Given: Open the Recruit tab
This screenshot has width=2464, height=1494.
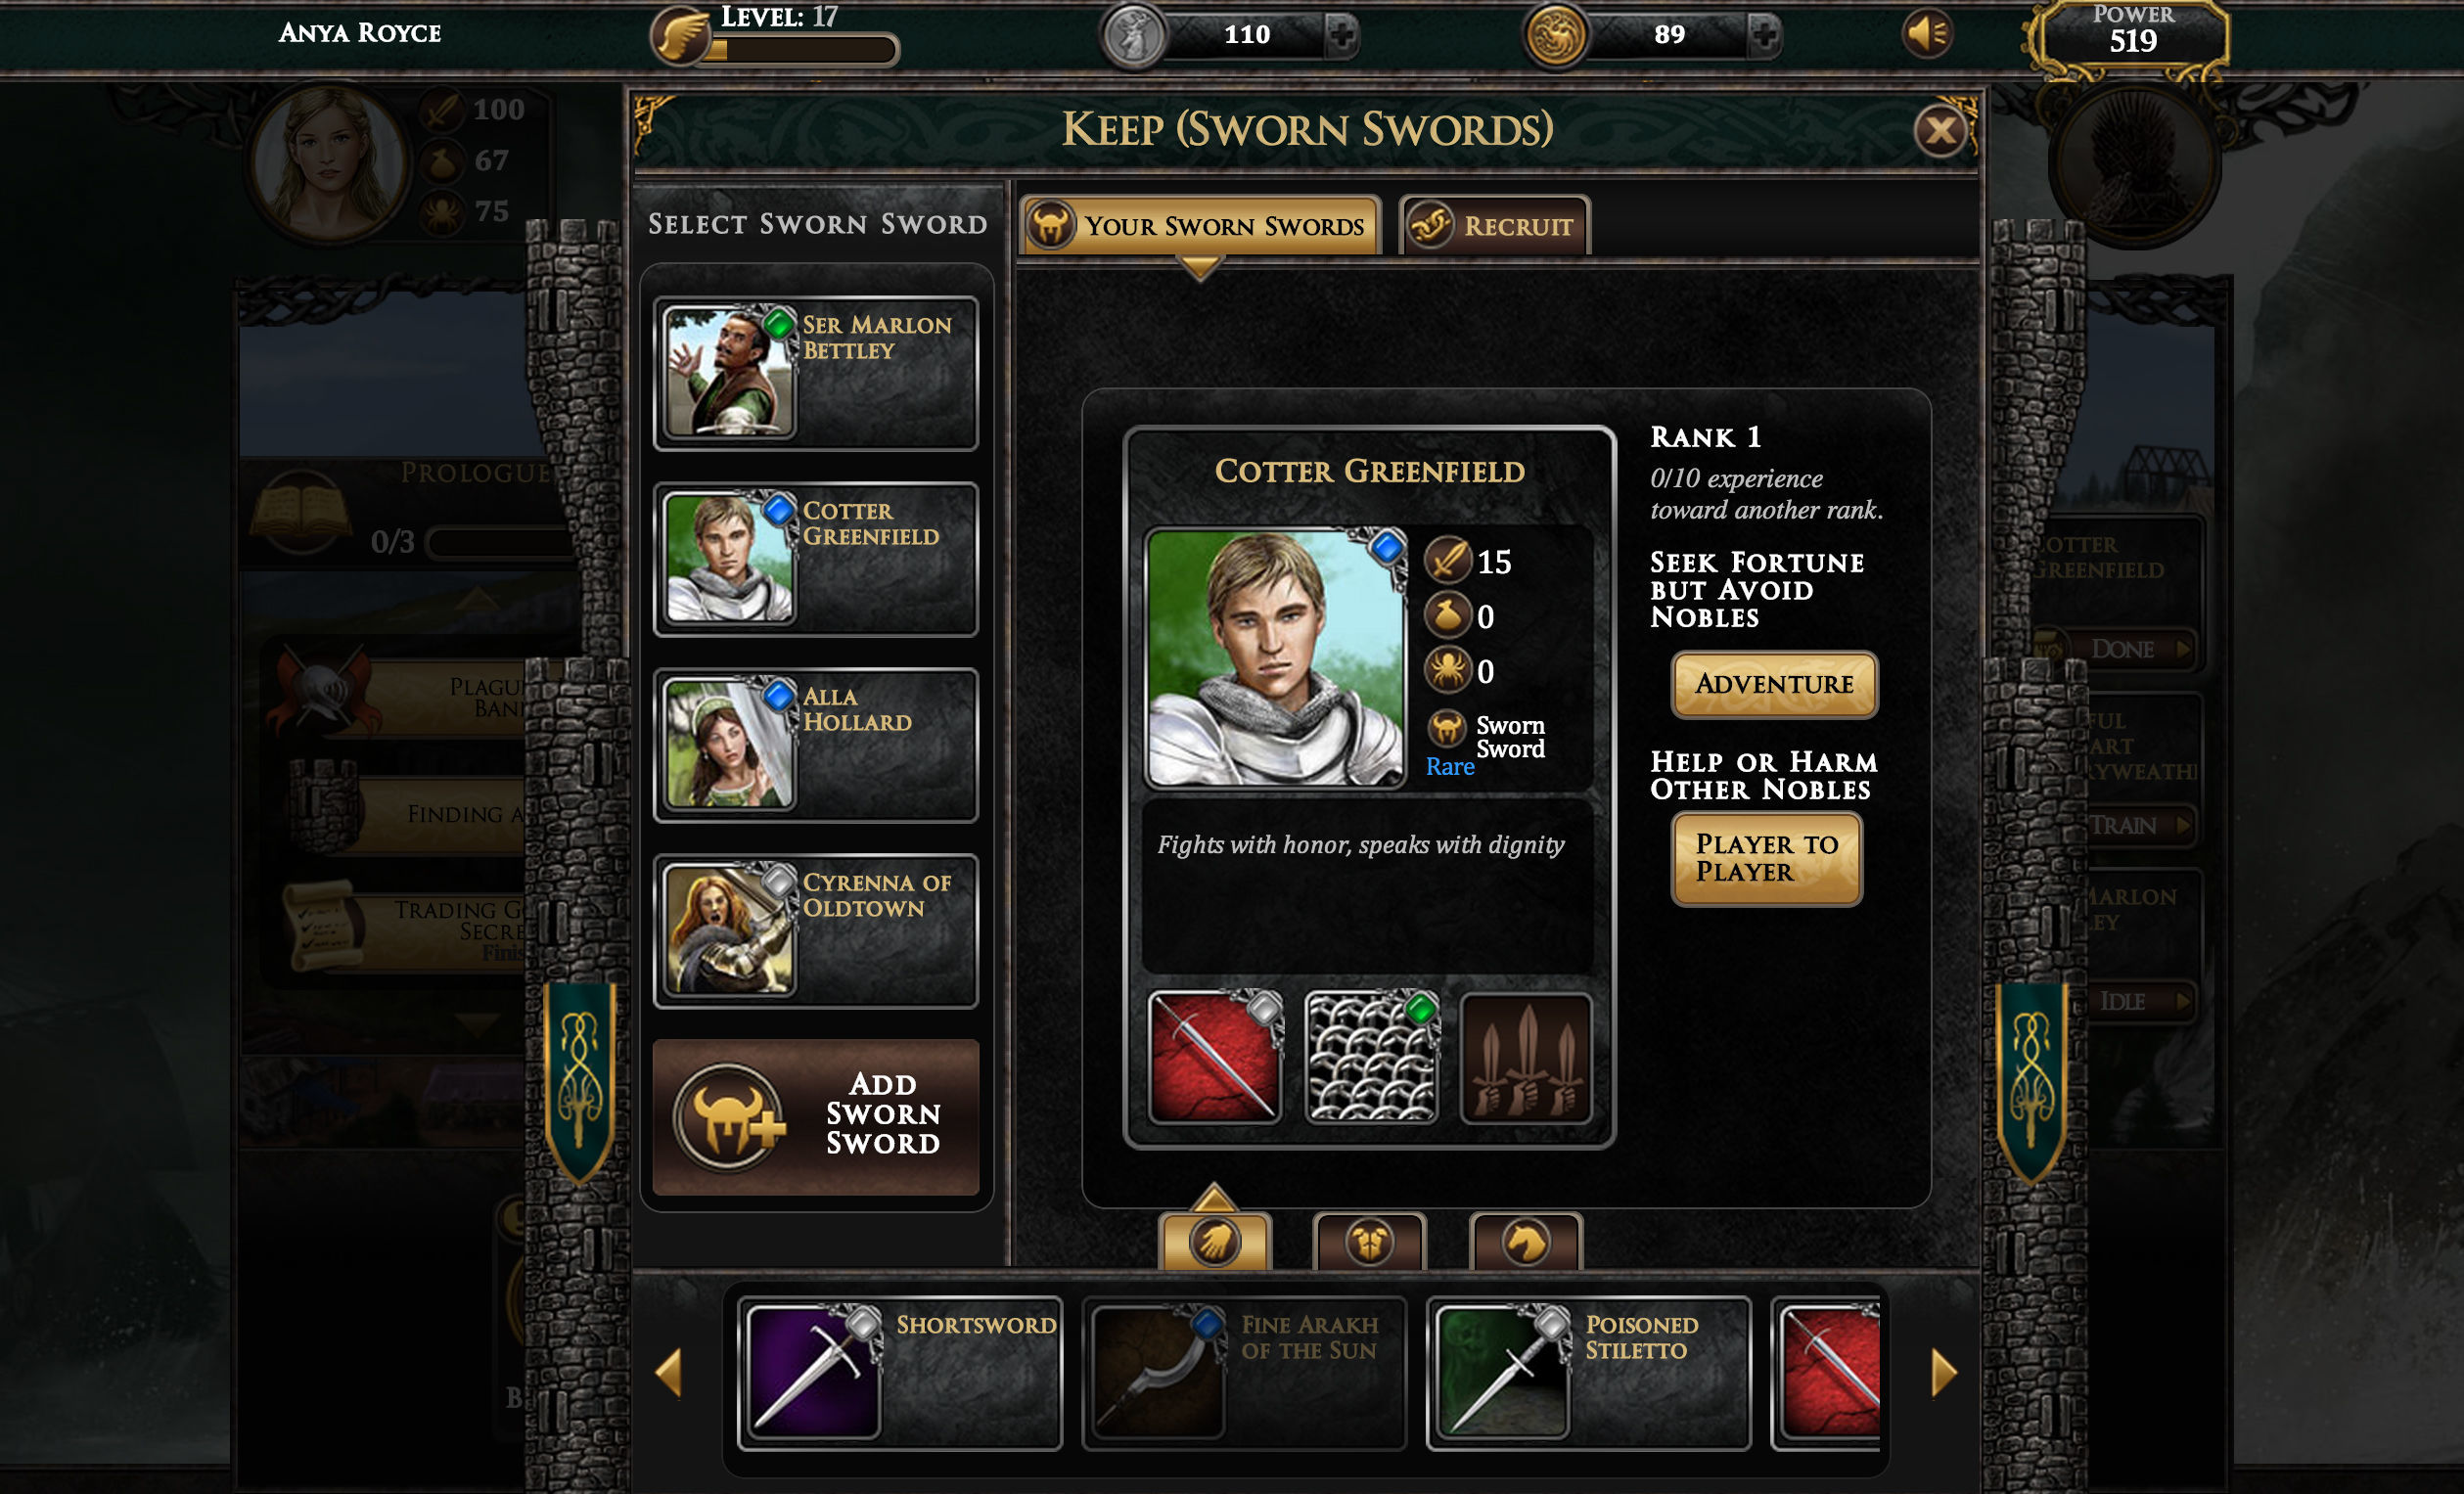Looking at the screenshot, I should pos(1495,225).
